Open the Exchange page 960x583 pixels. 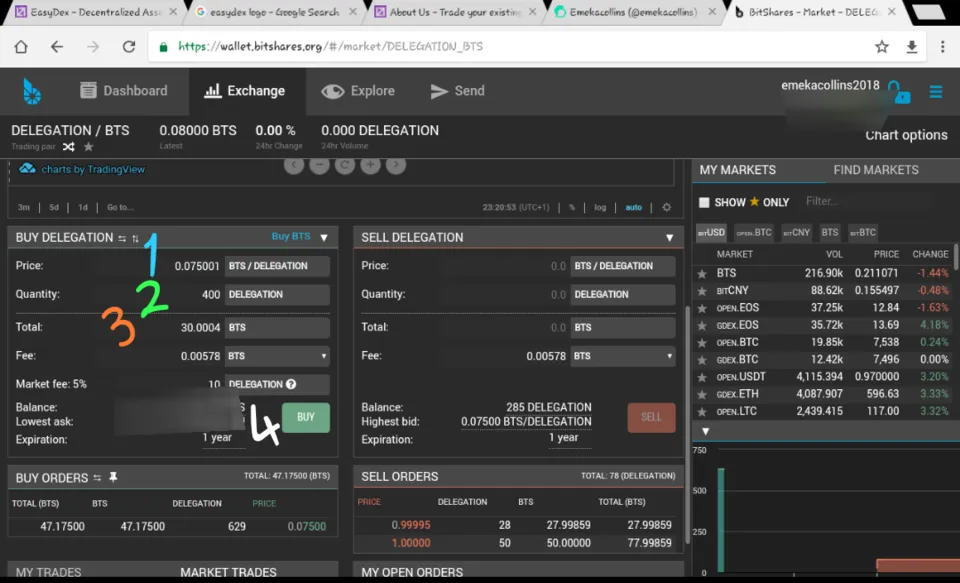click(245, 91)
